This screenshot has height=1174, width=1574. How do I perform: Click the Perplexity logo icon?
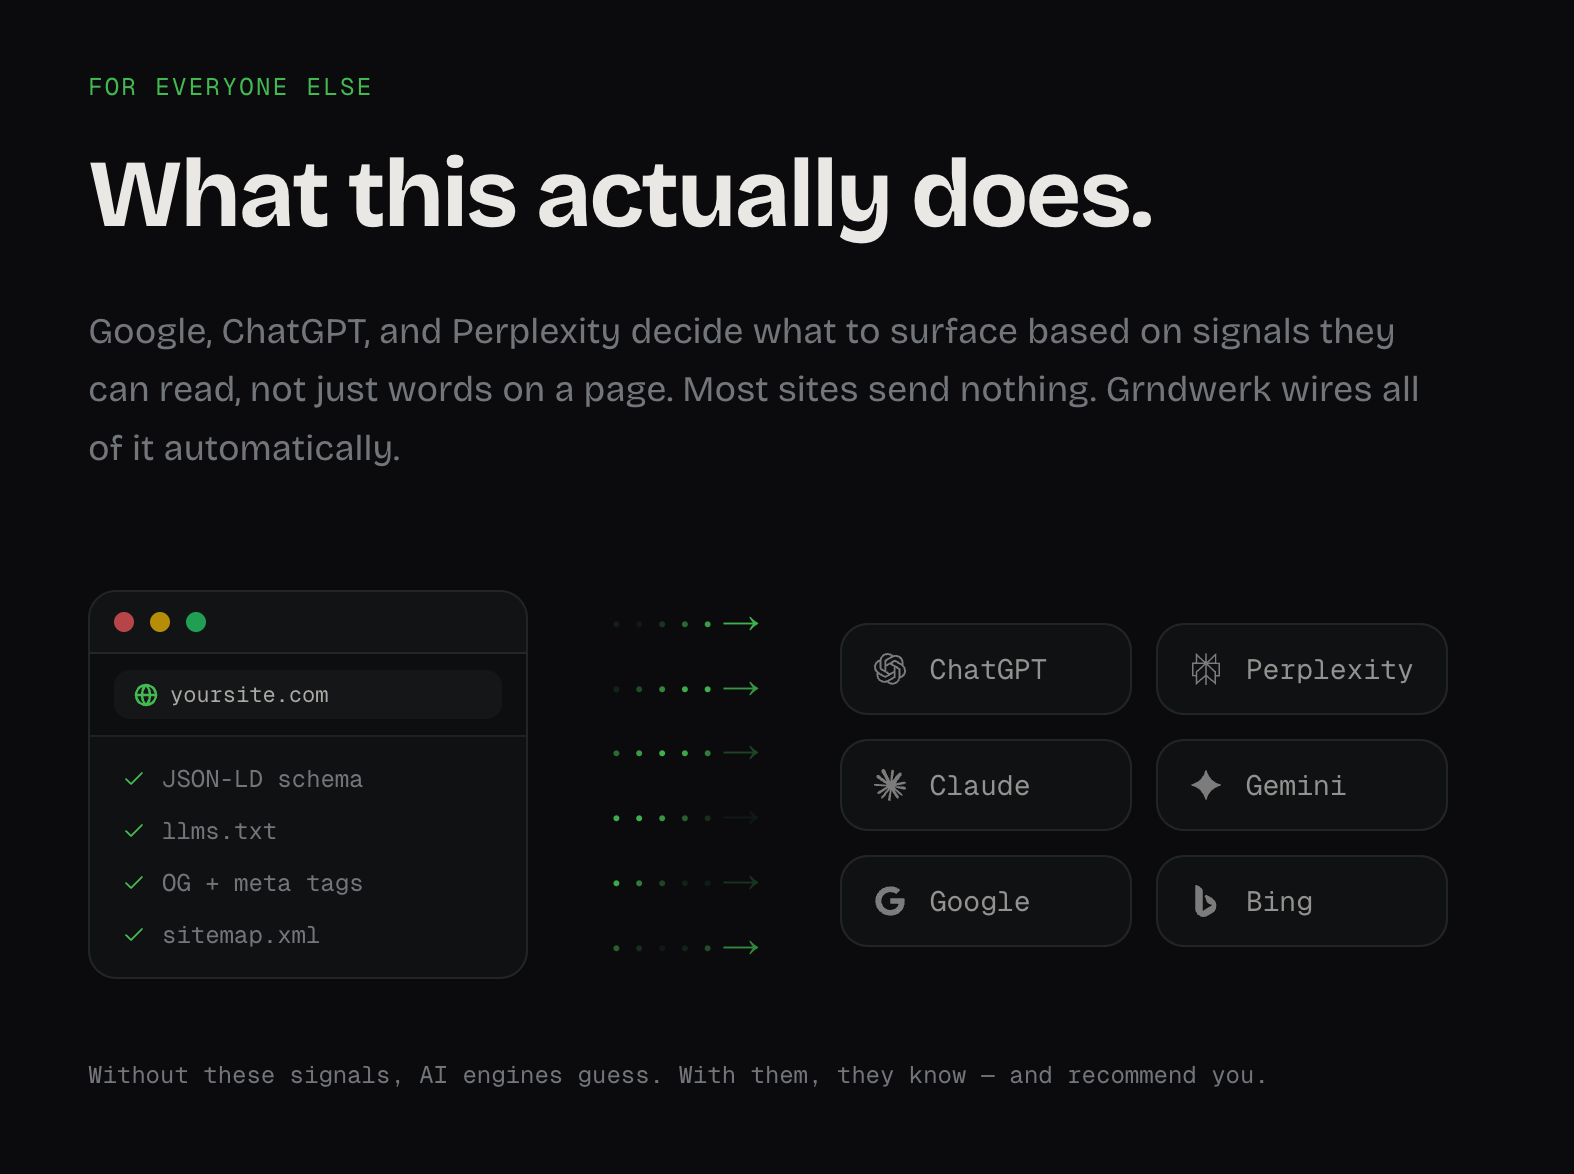tap(1206, 669)
